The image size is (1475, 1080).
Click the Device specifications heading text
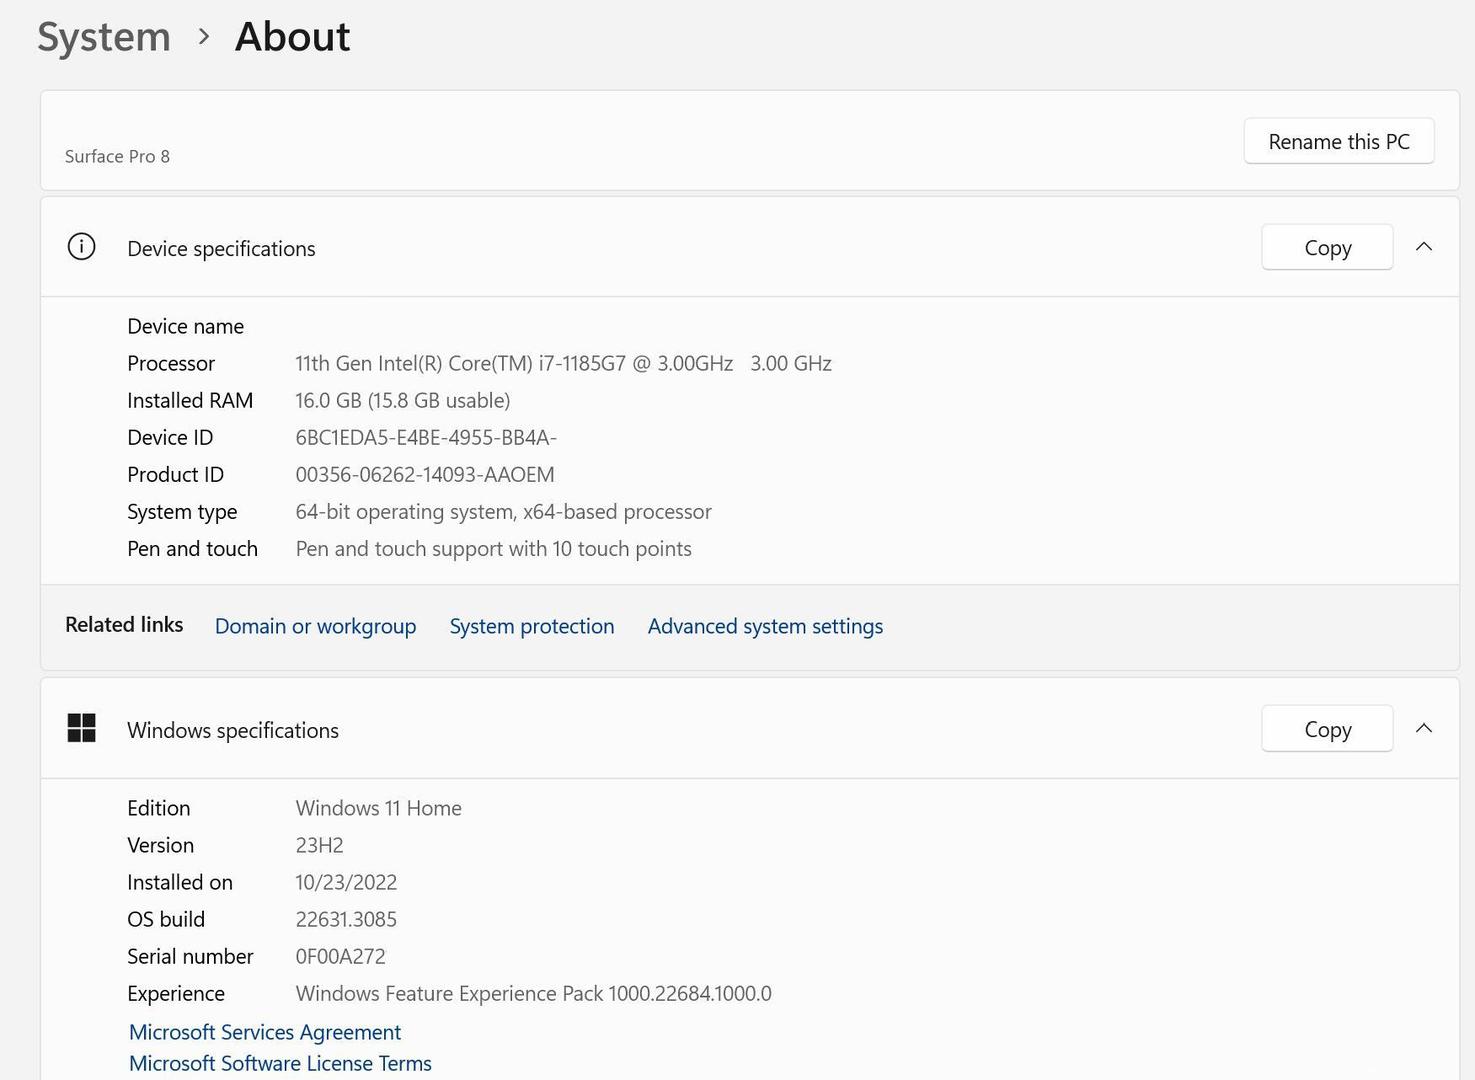click(221, 249)
